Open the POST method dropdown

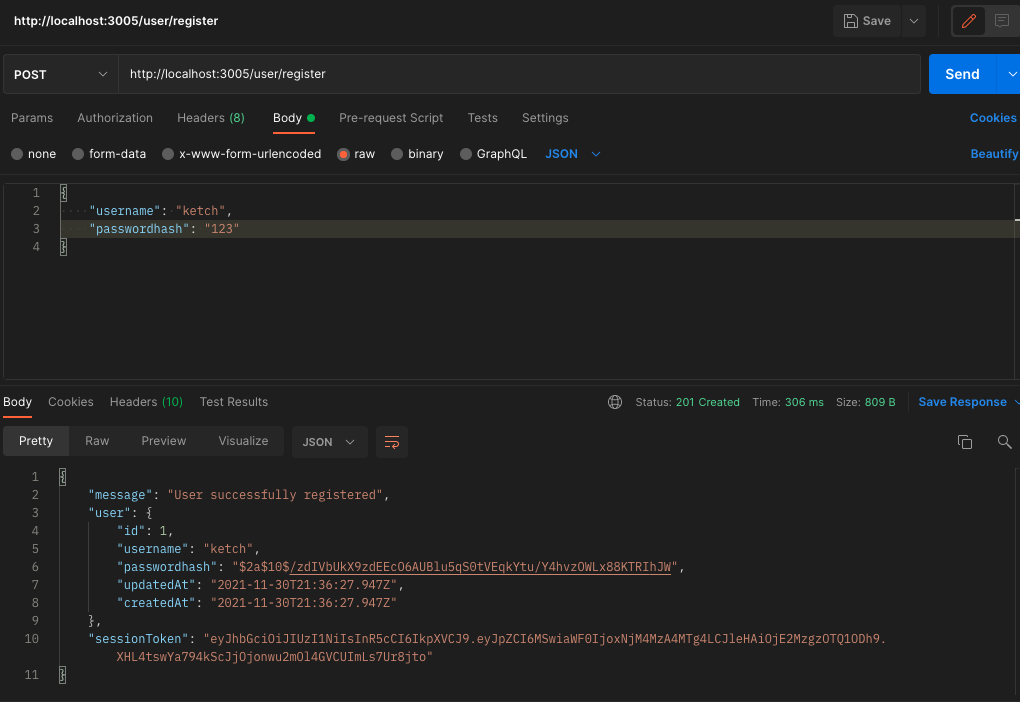(x=60, y=74)
